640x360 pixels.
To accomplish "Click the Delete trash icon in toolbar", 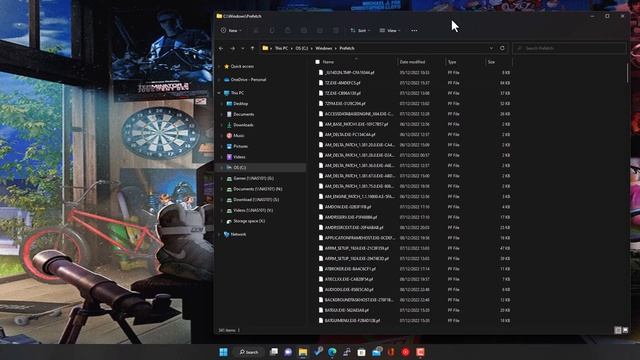I will [336, 31].
